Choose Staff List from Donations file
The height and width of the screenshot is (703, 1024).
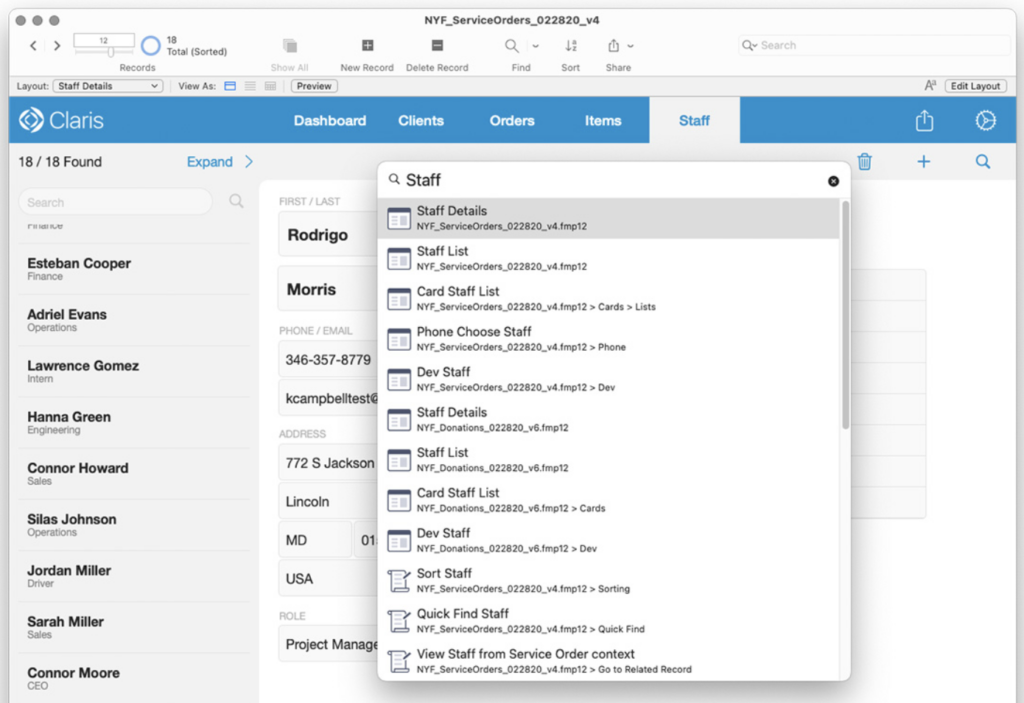[609, 459]
